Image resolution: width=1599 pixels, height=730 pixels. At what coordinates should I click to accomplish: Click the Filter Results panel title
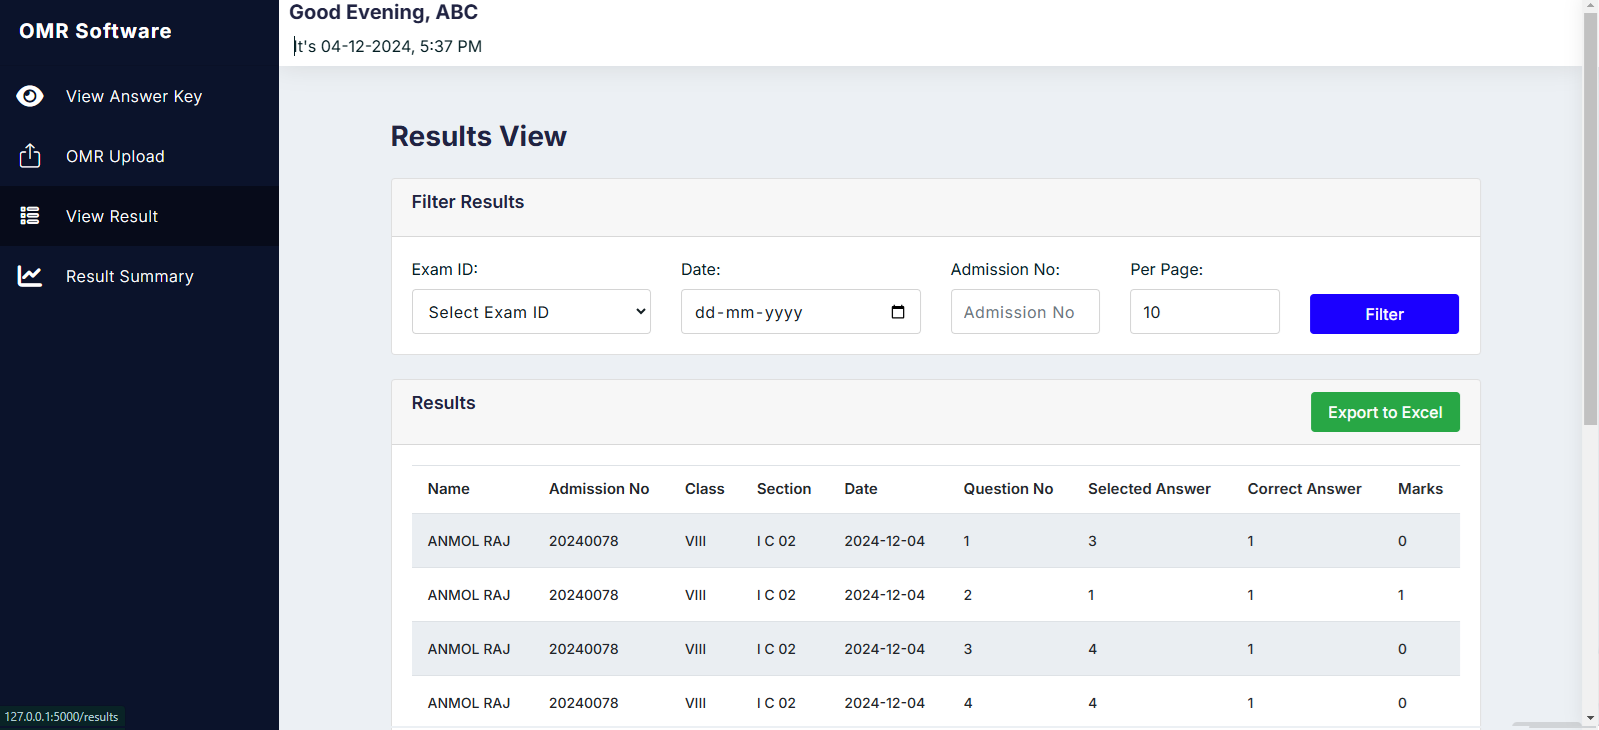pos(468,202)
